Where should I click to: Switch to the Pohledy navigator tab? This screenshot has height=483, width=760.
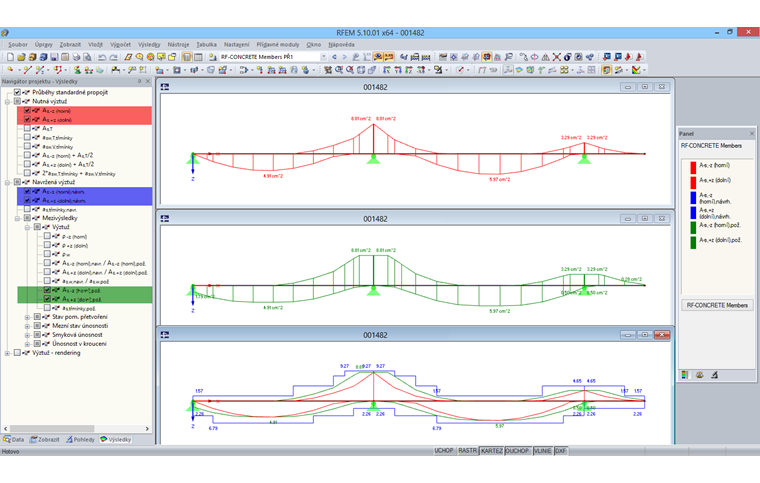(80, 439)
